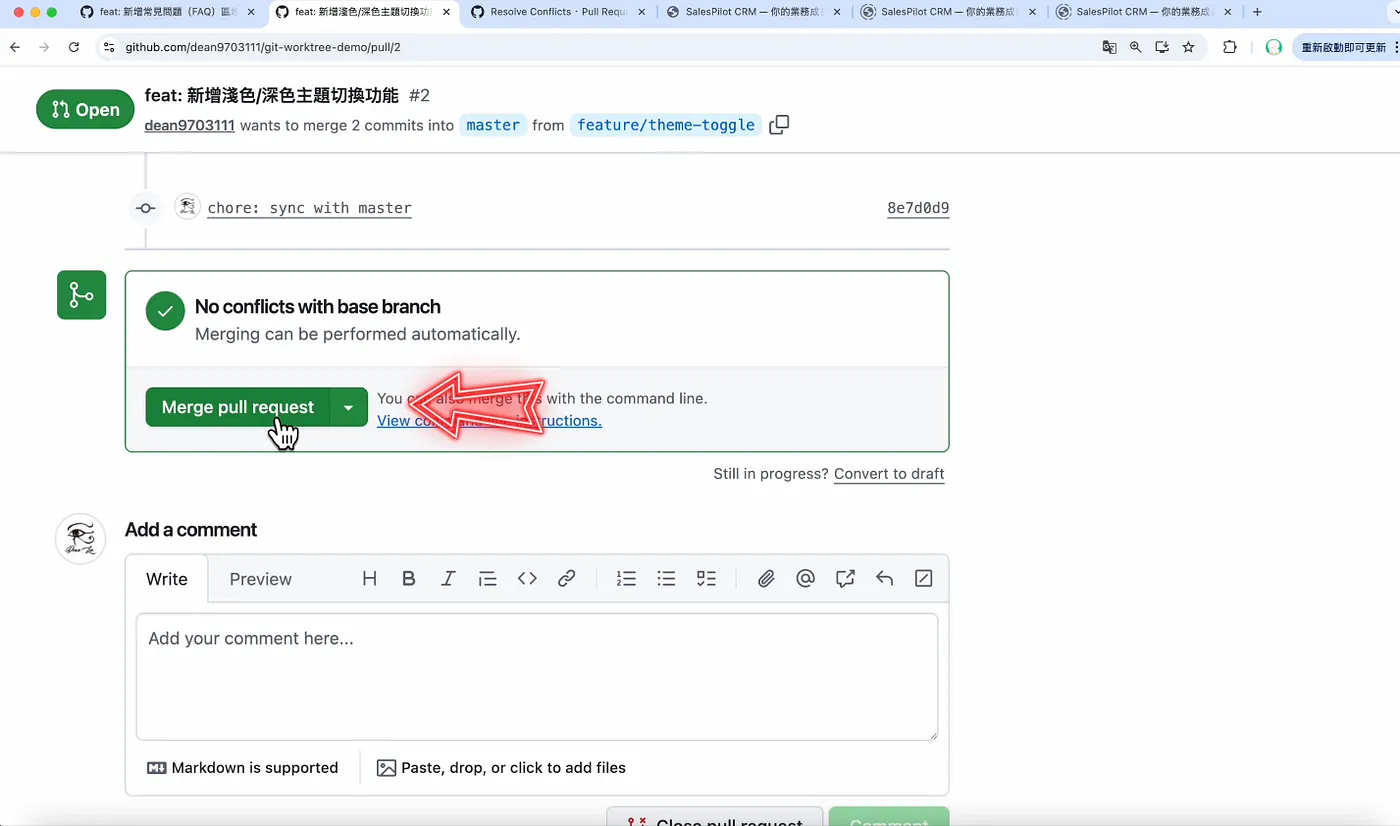This screenshot has height=826, width=1400.
Task: Insert a bulleted list
Action: (x=666, y=578)
